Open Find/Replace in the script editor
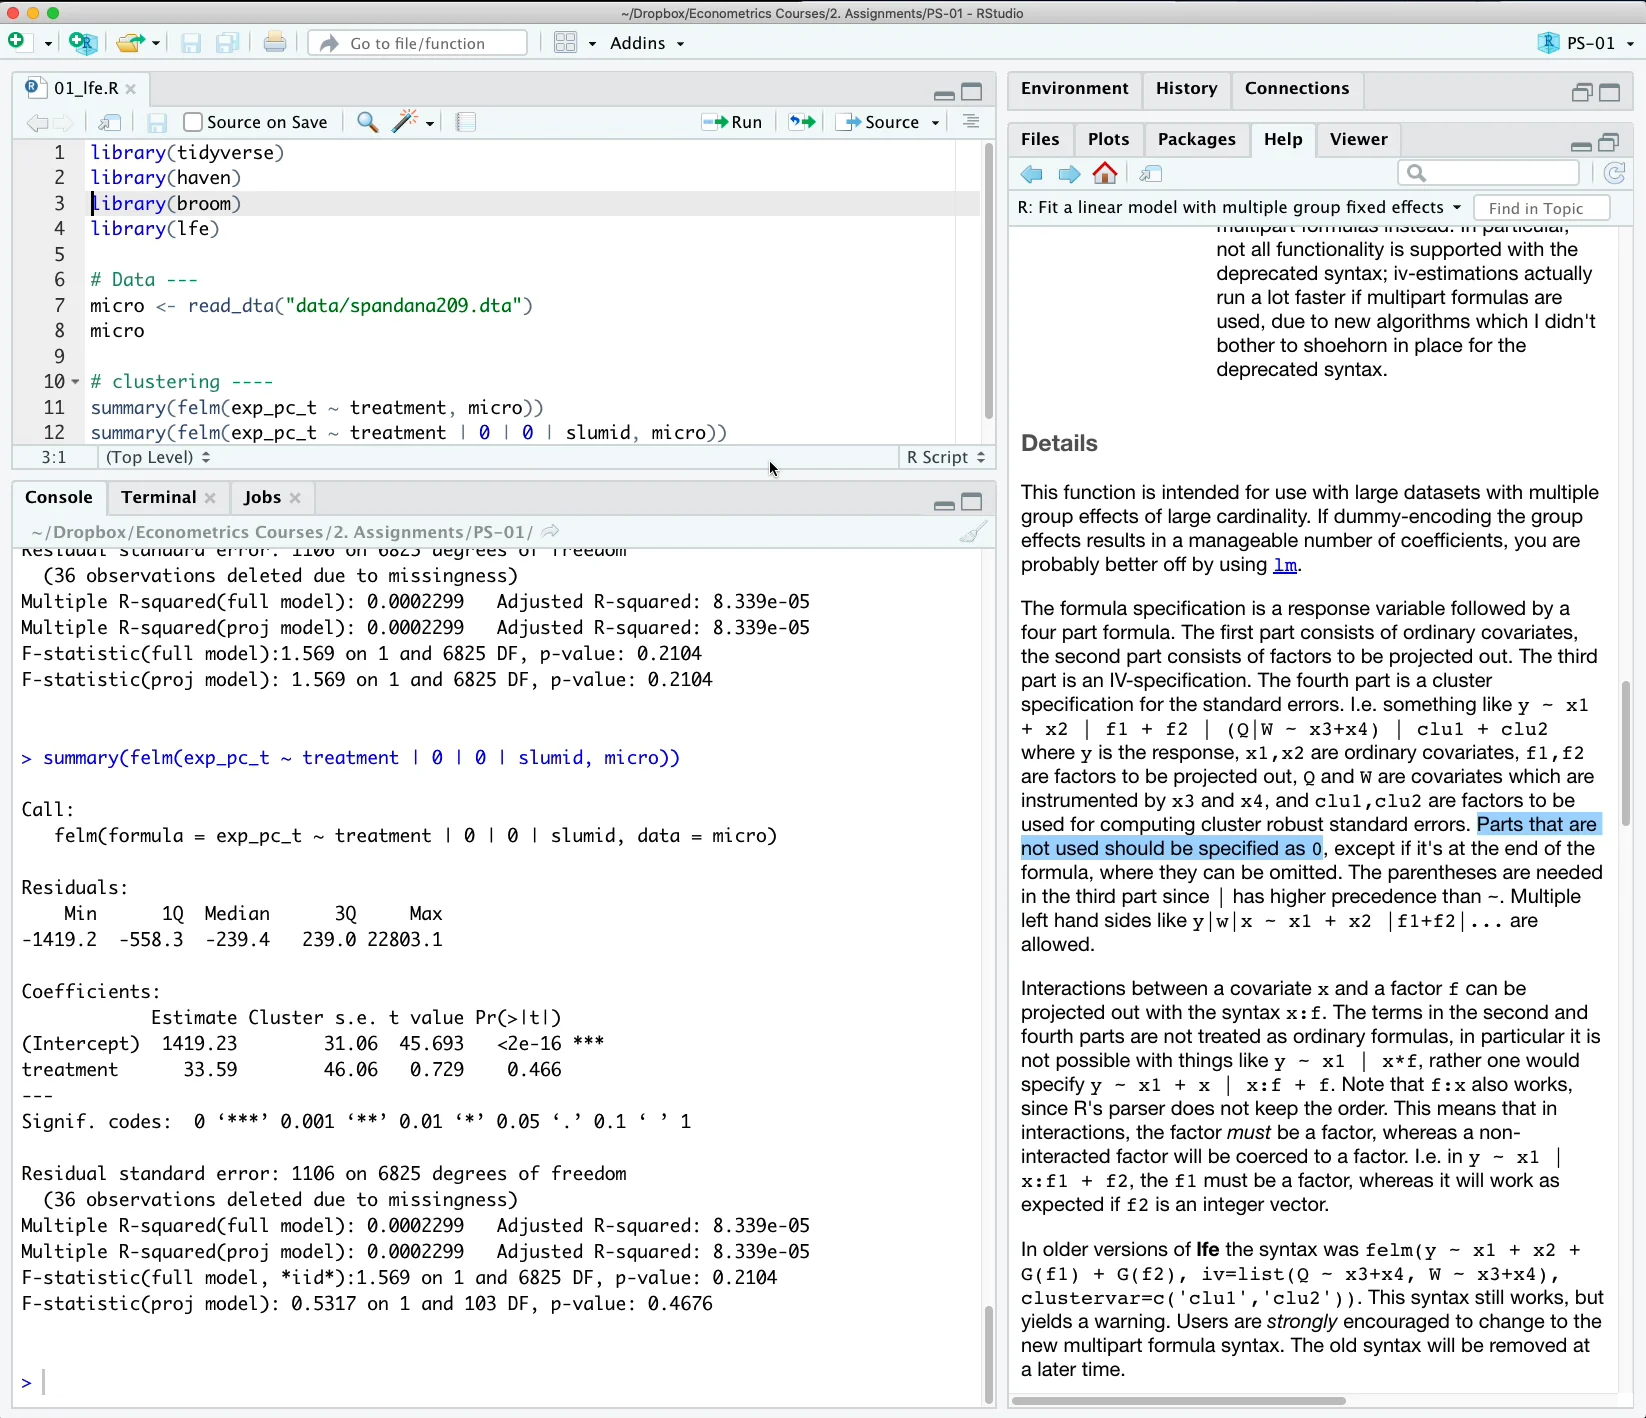The width and height of the screenshot is (1646, 1418). click(x=366, y=122)
